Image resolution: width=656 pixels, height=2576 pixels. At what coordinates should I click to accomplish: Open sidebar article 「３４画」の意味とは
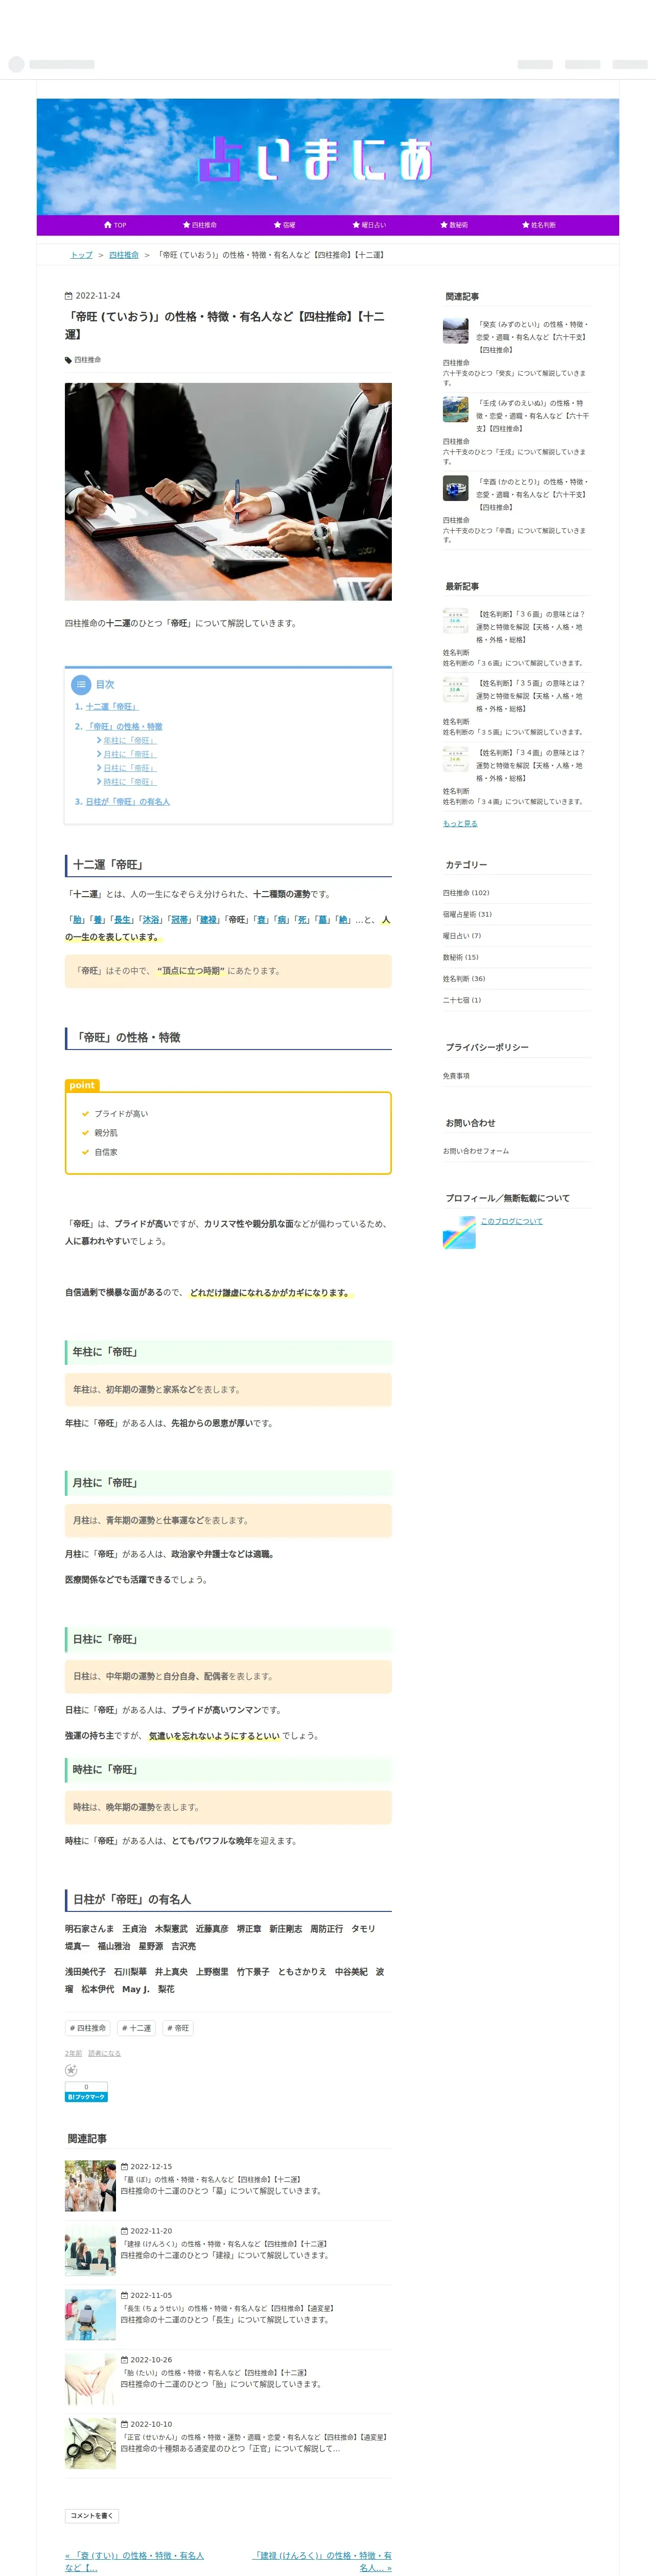click(531, 765)
